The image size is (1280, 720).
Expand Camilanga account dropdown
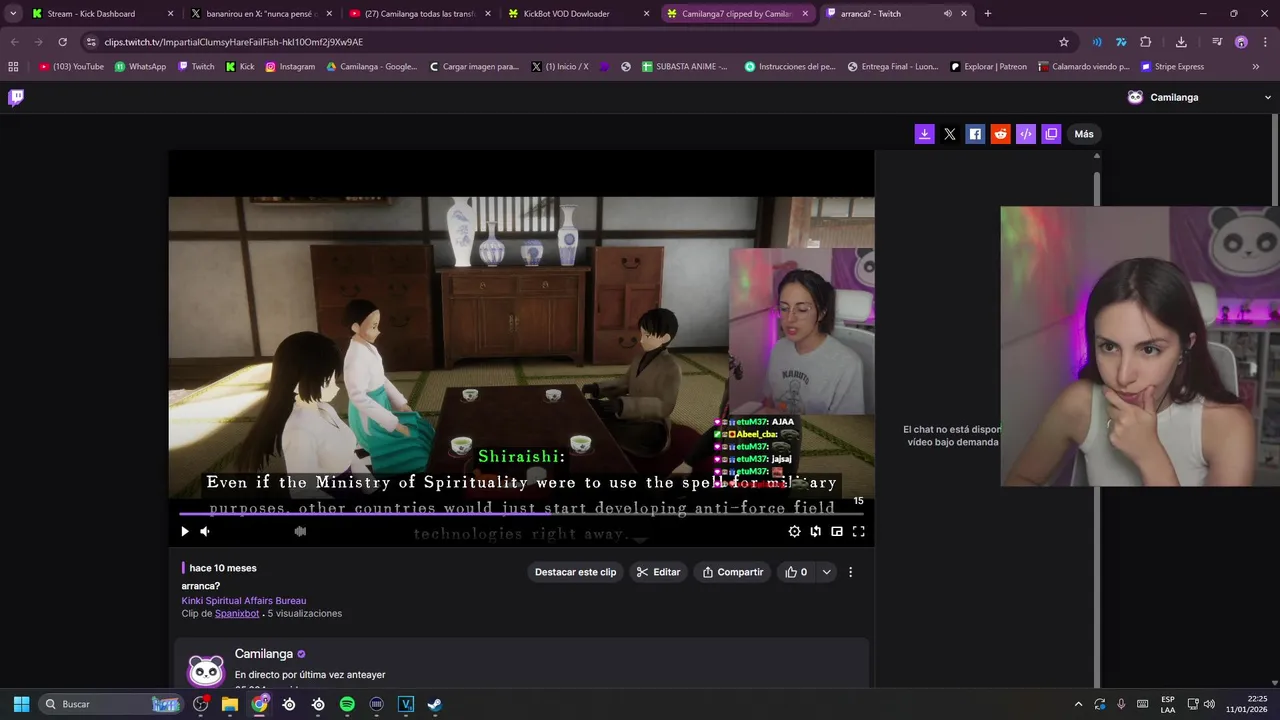pyautogui.click(x=1268, y=98)
